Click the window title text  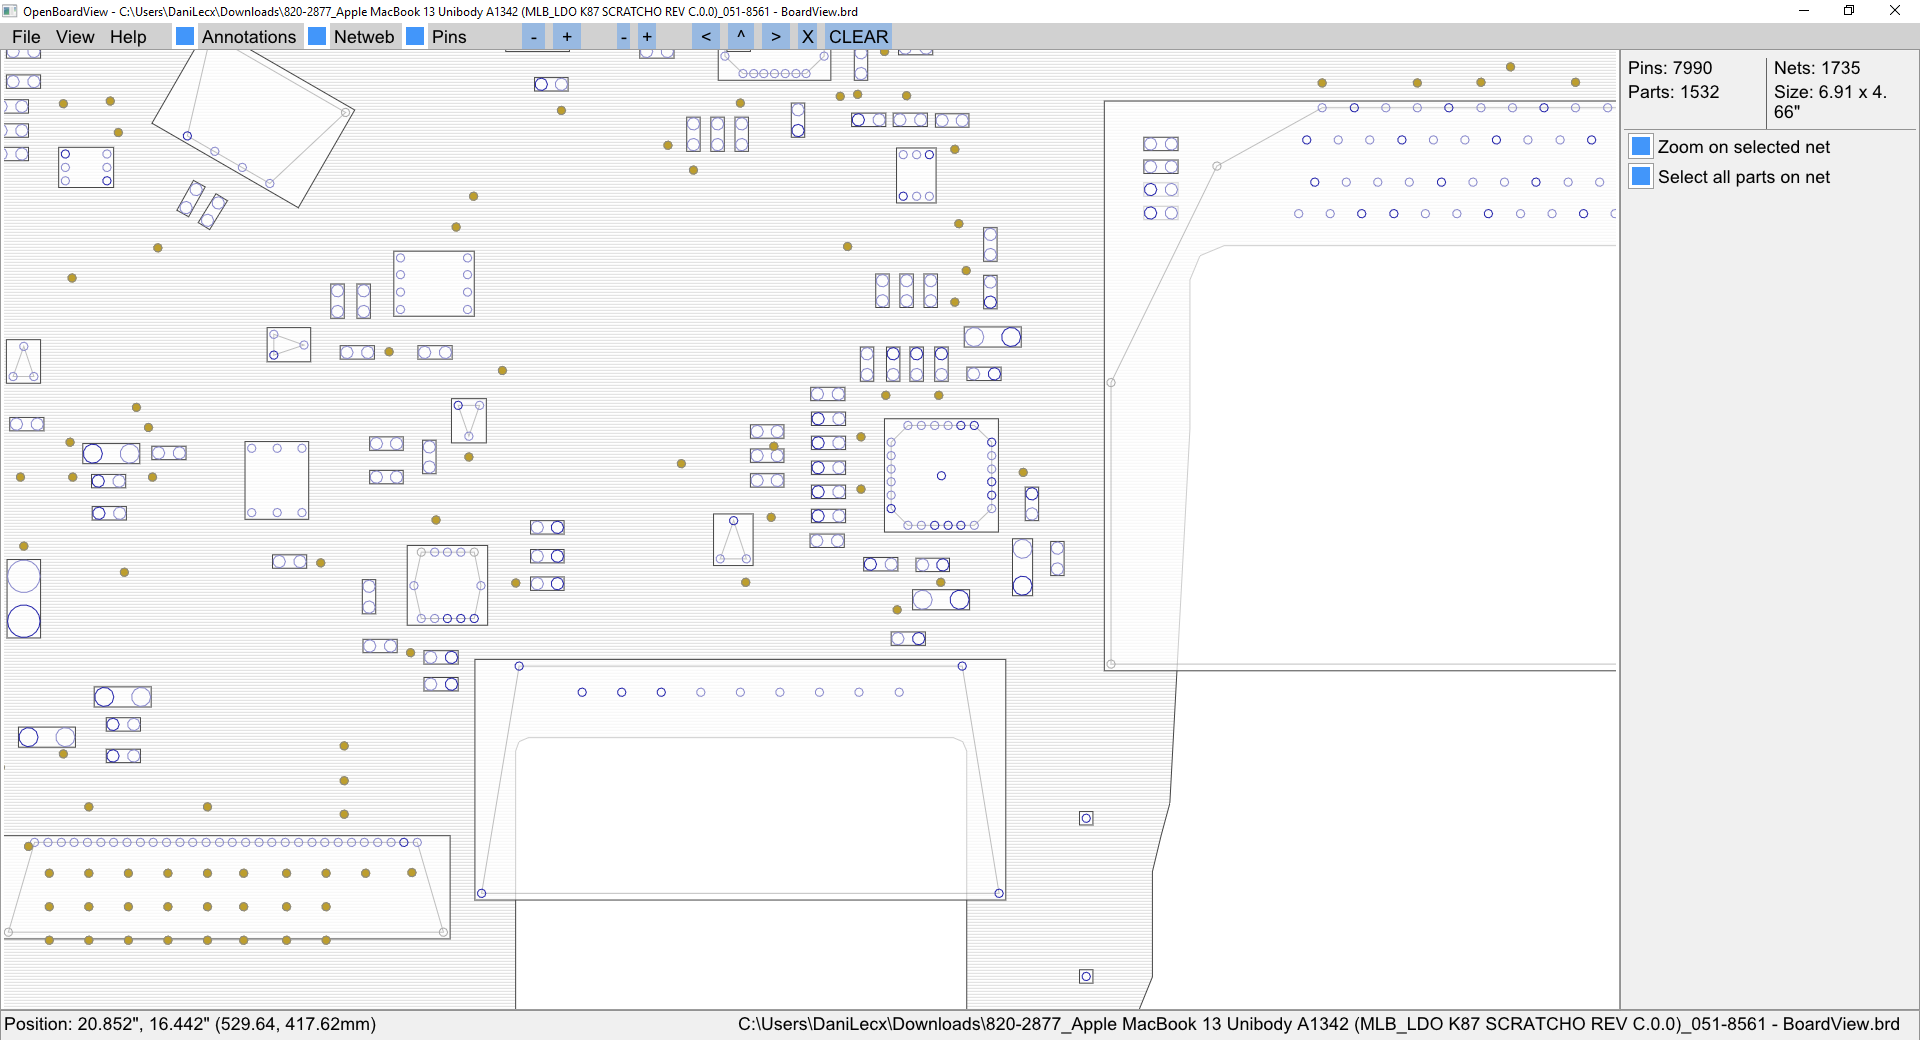(440, 12)
